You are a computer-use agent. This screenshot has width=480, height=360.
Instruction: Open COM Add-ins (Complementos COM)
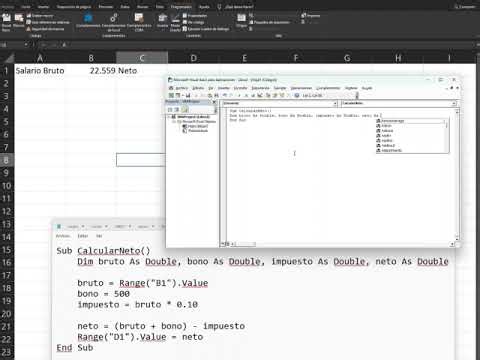click(x=139, y=22)
